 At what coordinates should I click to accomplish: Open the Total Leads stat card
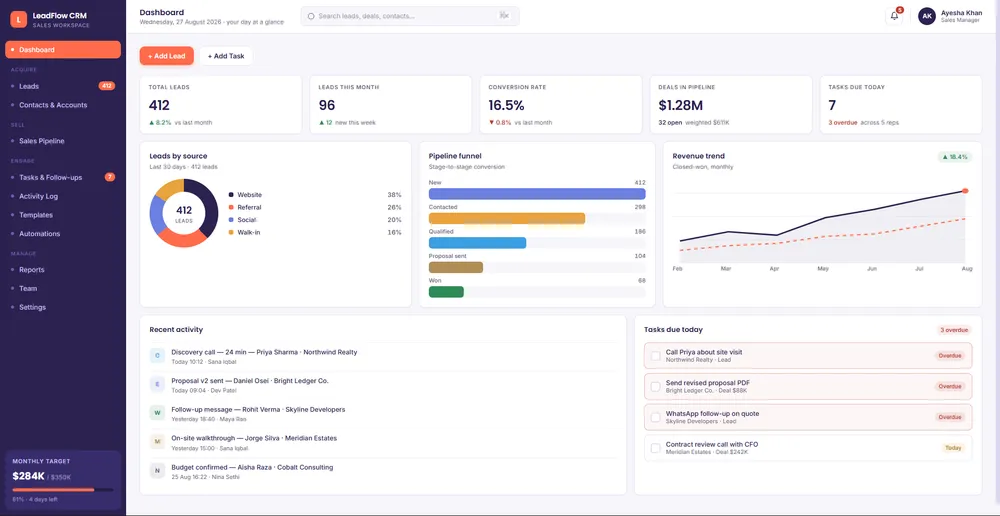(x=221, y=105)
